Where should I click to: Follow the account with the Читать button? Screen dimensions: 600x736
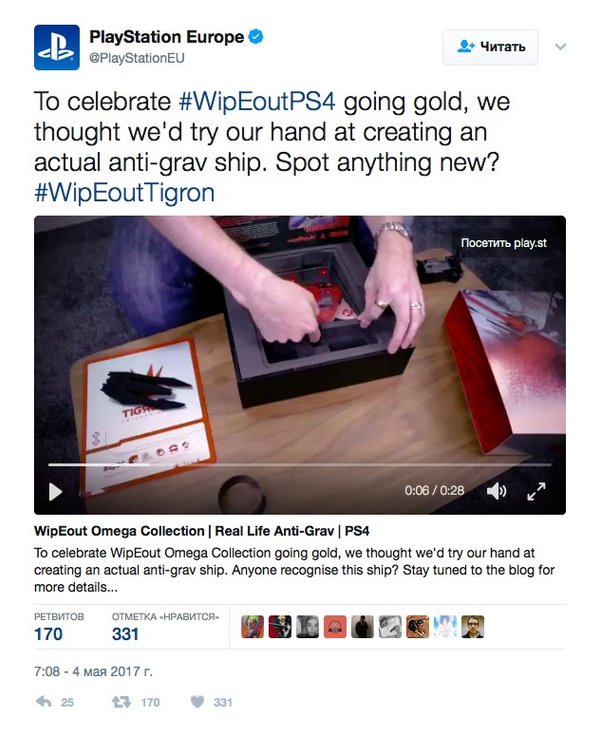click(490, 47)
